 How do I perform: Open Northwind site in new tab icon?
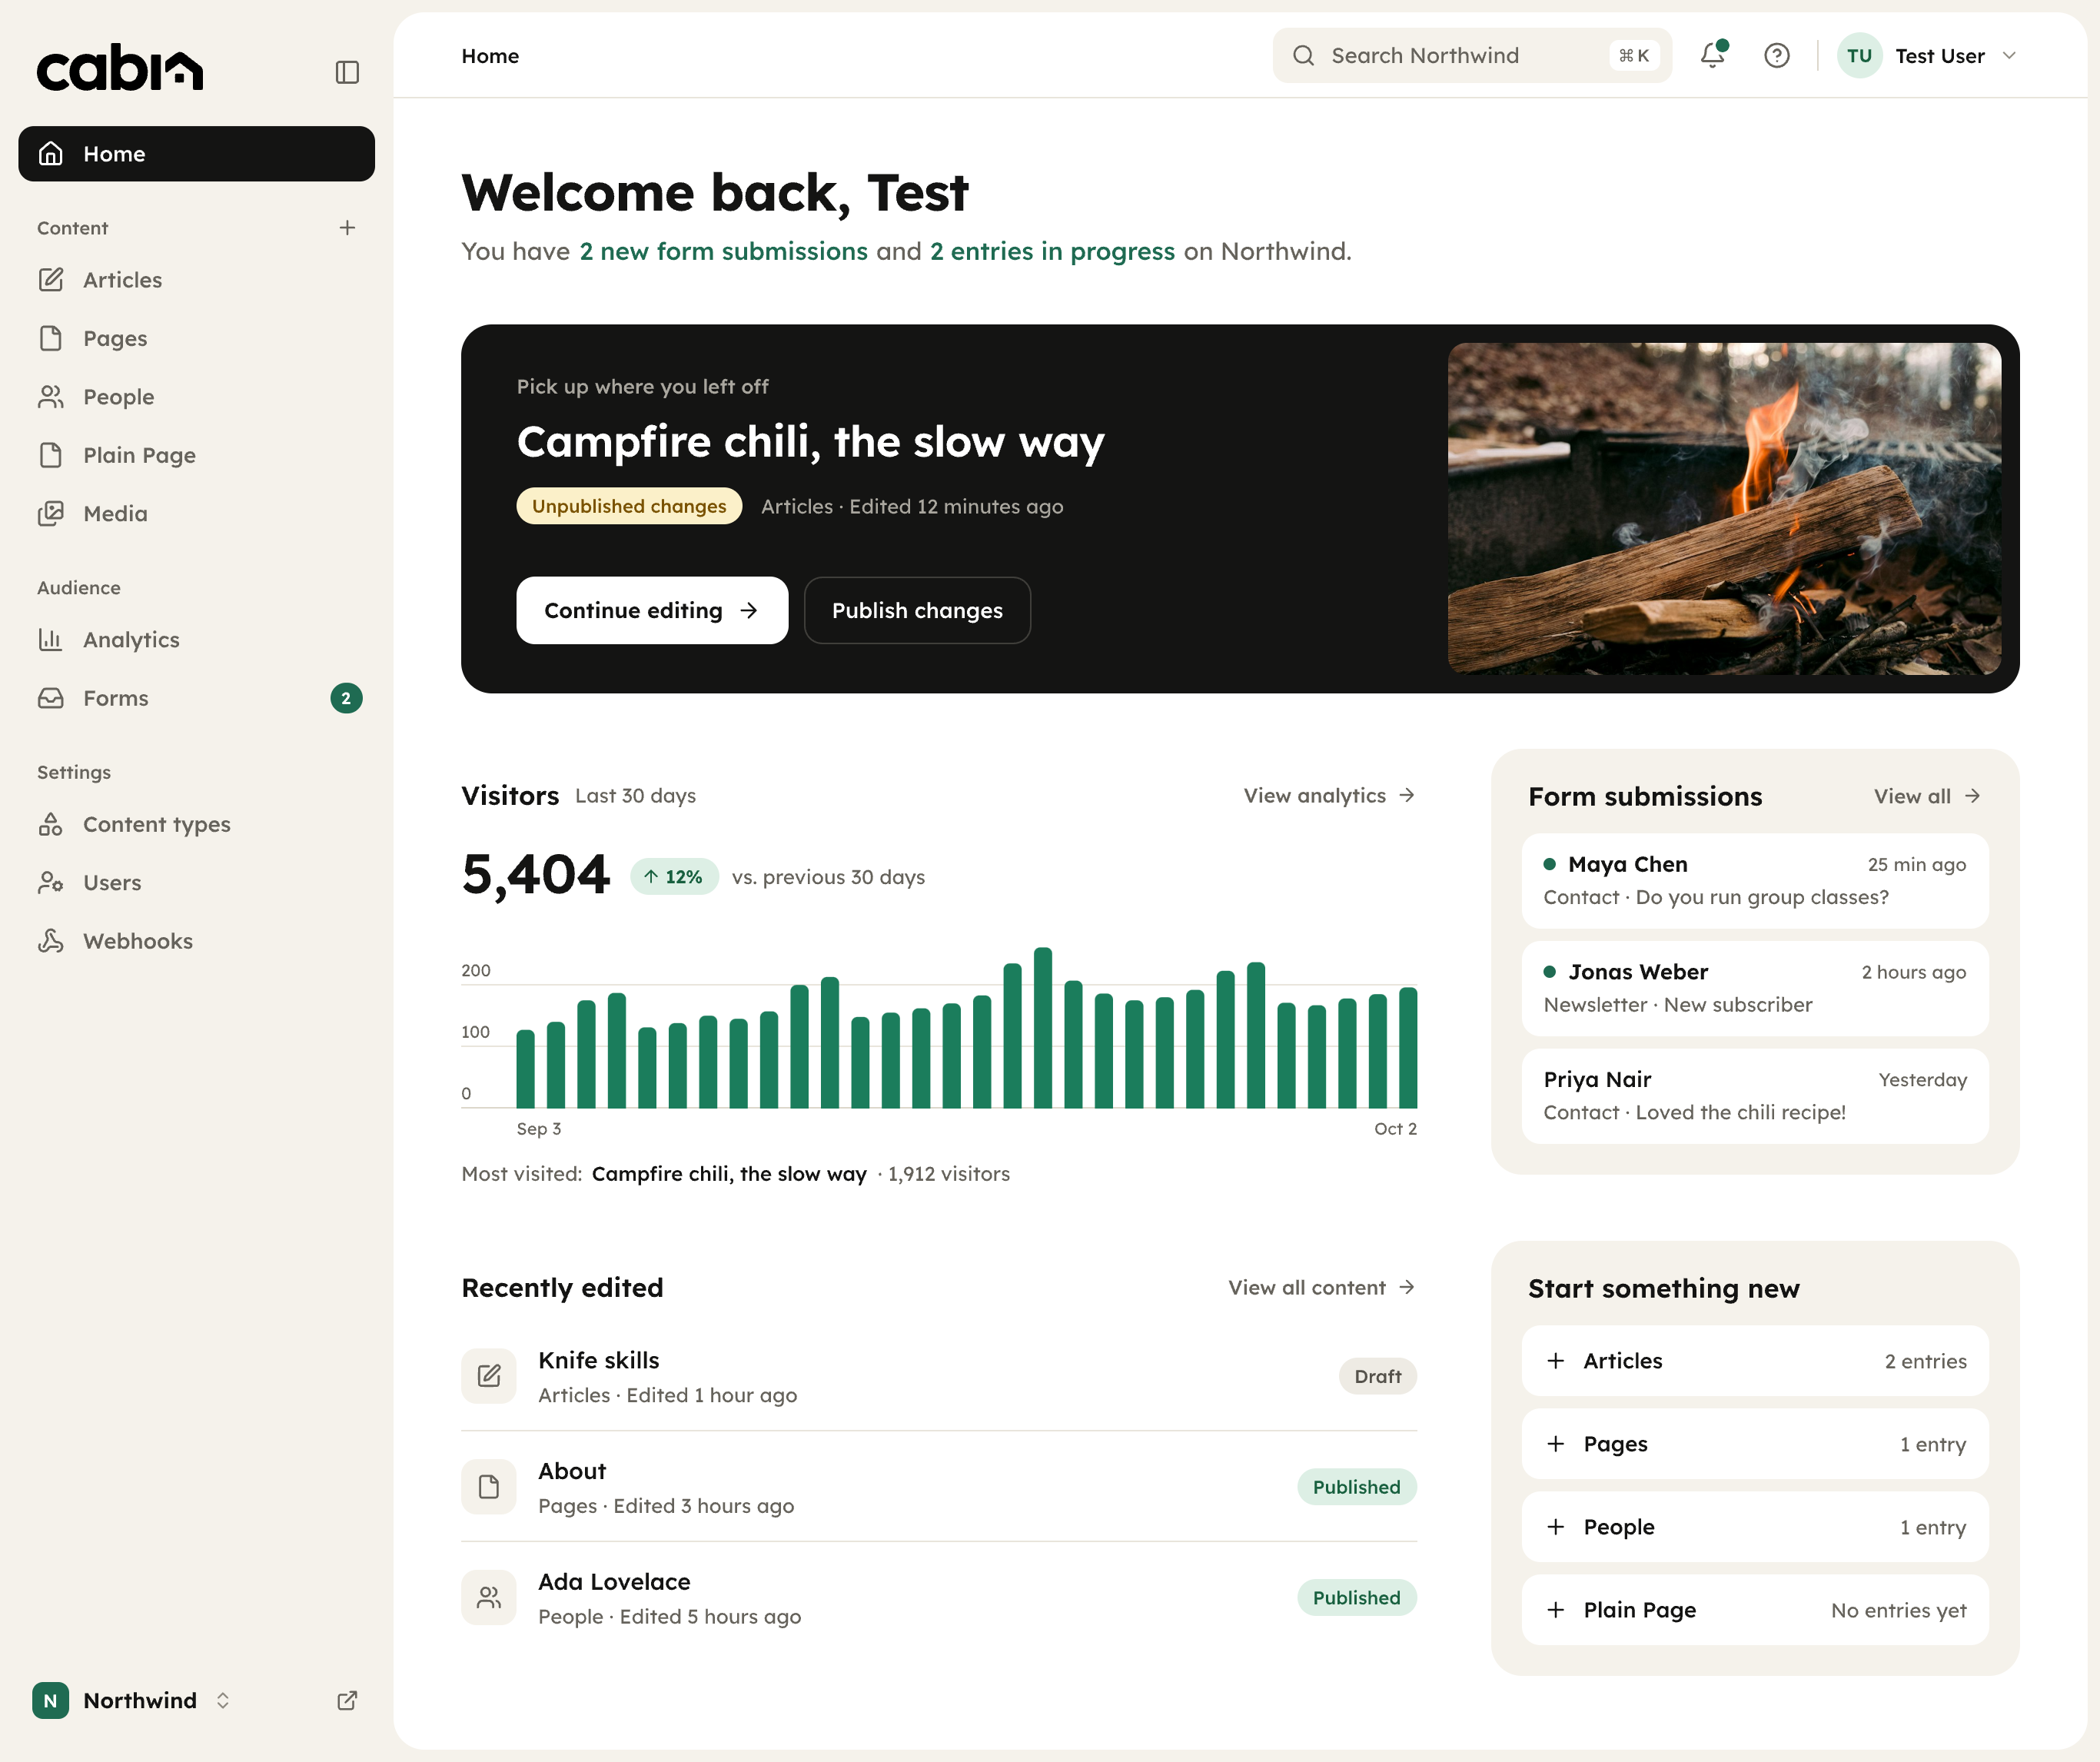pos(347,1700)
